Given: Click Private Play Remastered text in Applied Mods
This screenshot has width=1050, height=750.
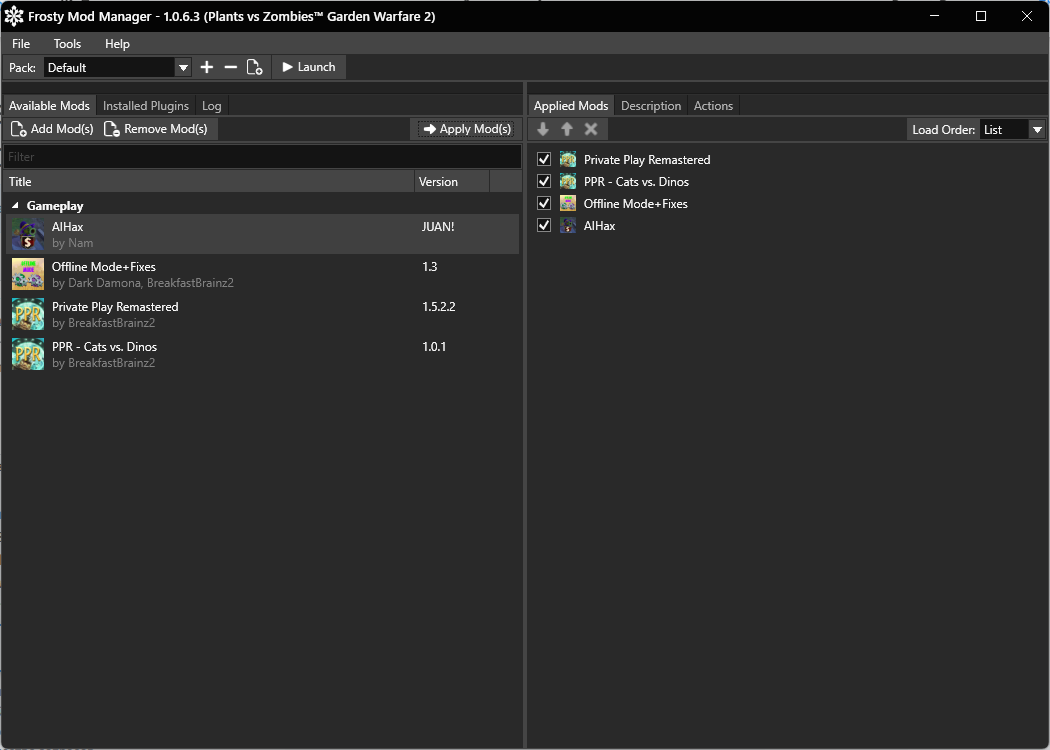Looking at the screenshot, I should pyautogui.click(x=647, y=159).
